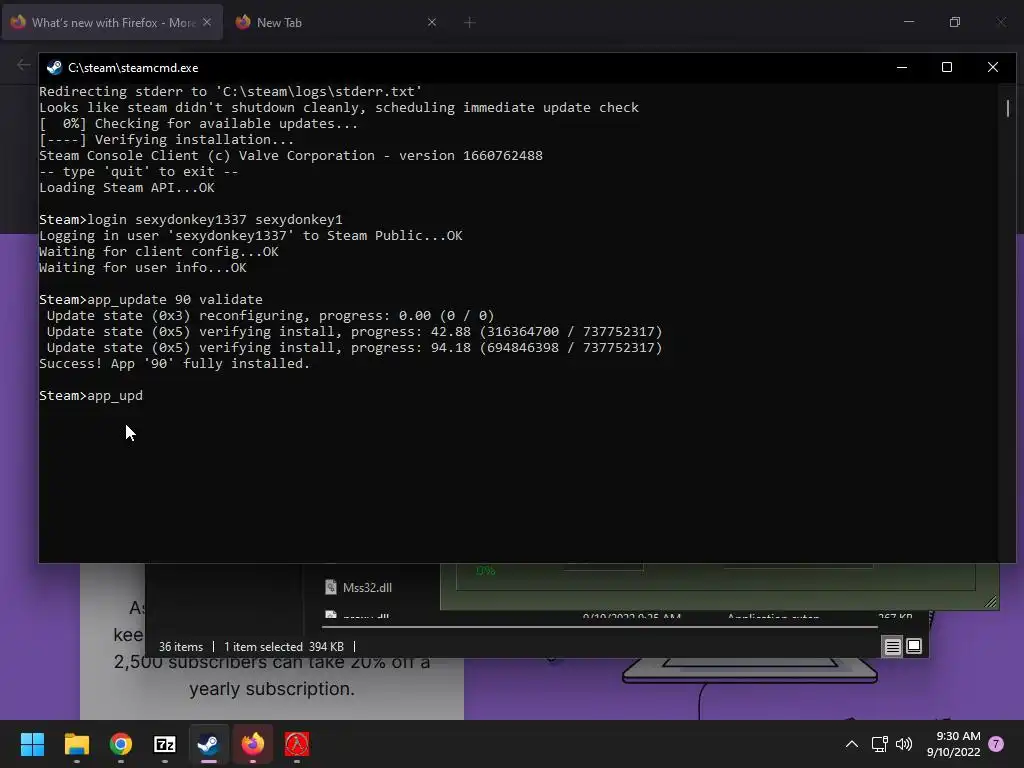Viewport: 1024px width, 768px height.
Task: Open File Explorer from the taskbar
Action: (76, 744)
